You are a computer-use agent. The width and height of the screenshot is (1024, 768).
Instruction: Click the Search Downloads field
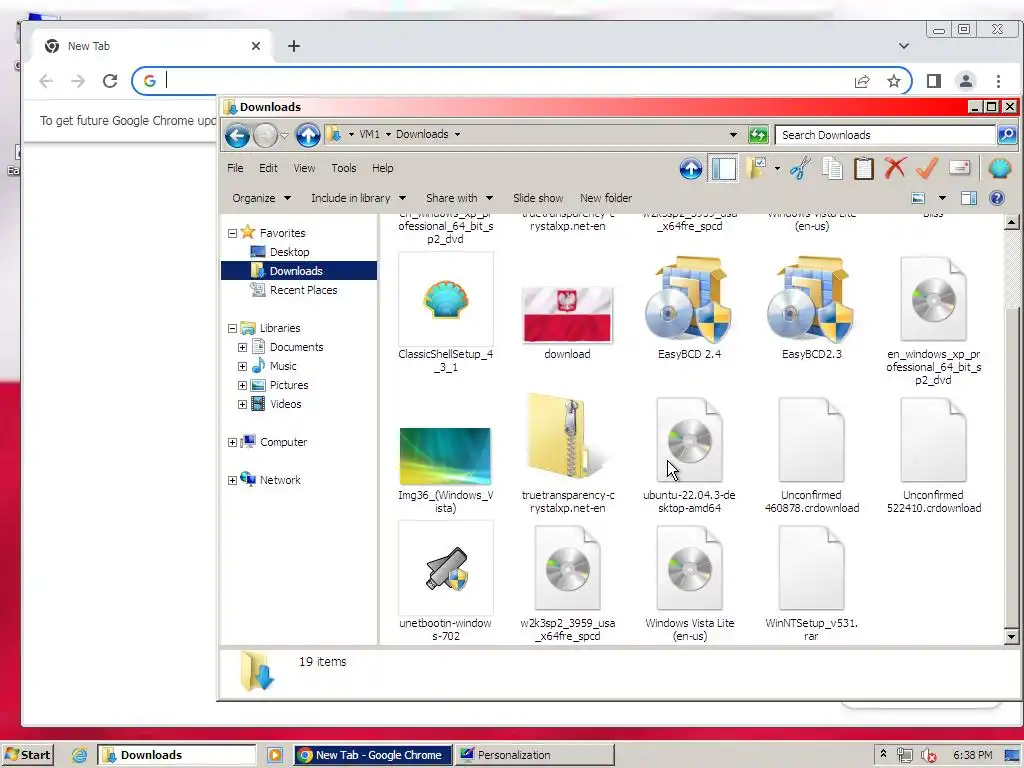point(885,135)
